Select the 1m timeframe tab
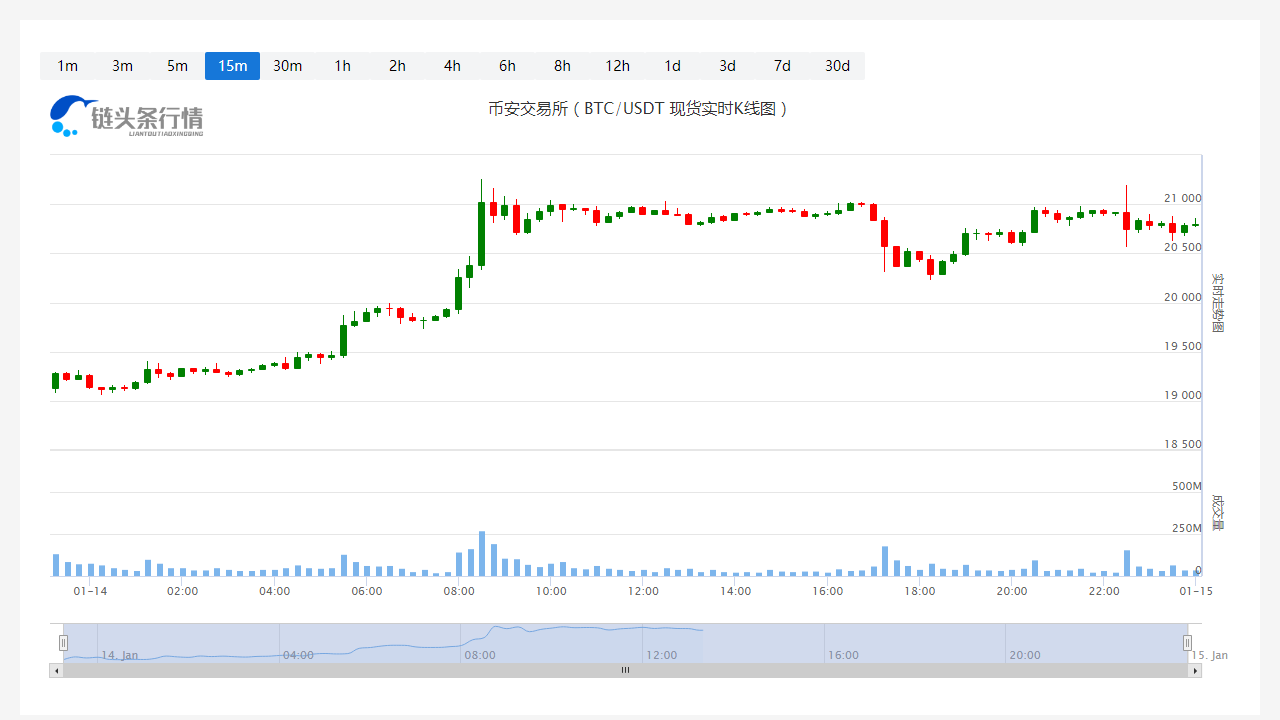This screenshot has width=1280, height=720. [67, 66]
